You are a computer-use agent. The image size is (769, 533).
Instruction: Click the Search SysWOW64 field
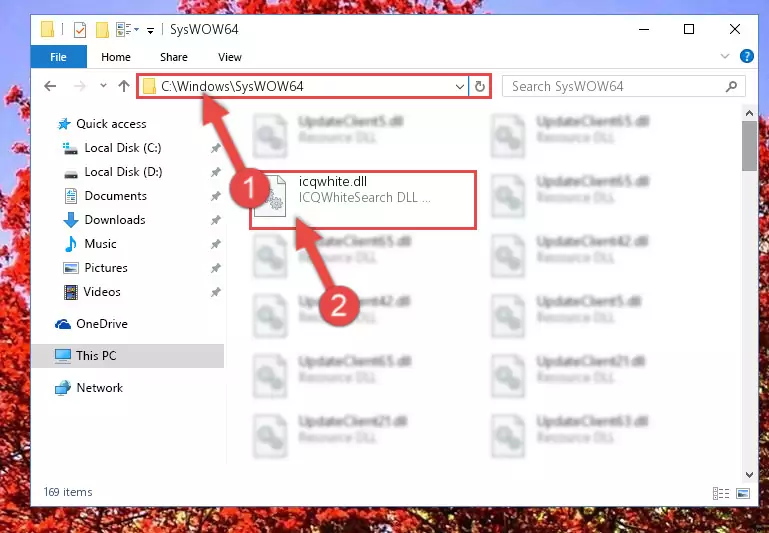click(623, 87)
